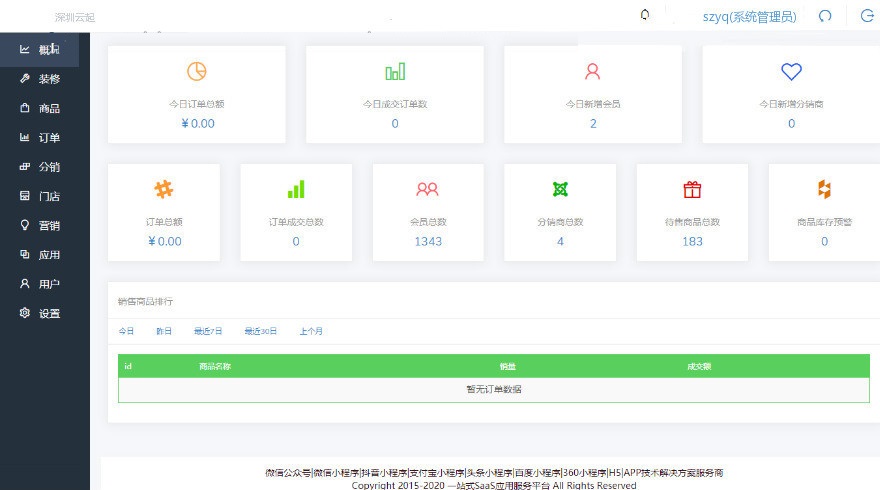Open 设置 in the sidebar
880x490 pixels.
[x=48, y=314]
